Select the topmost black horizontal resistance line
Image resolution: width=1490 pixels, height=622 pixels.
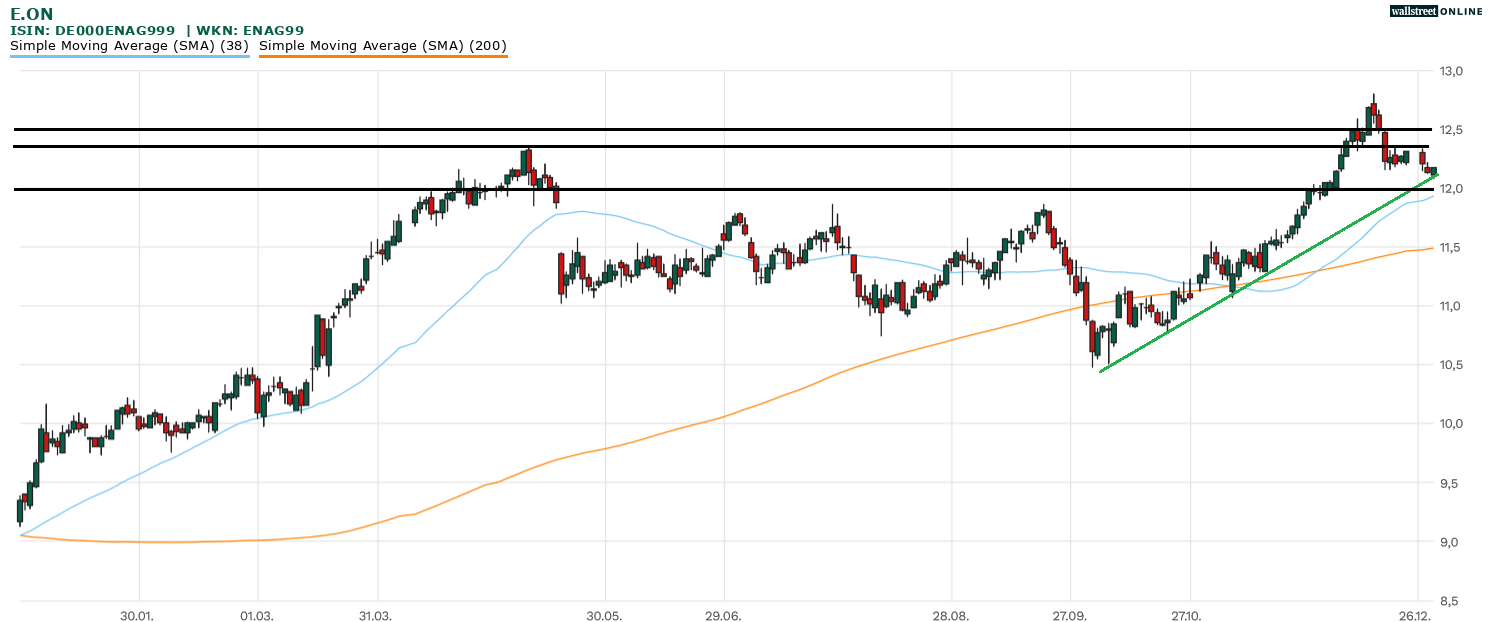(700, 129)
